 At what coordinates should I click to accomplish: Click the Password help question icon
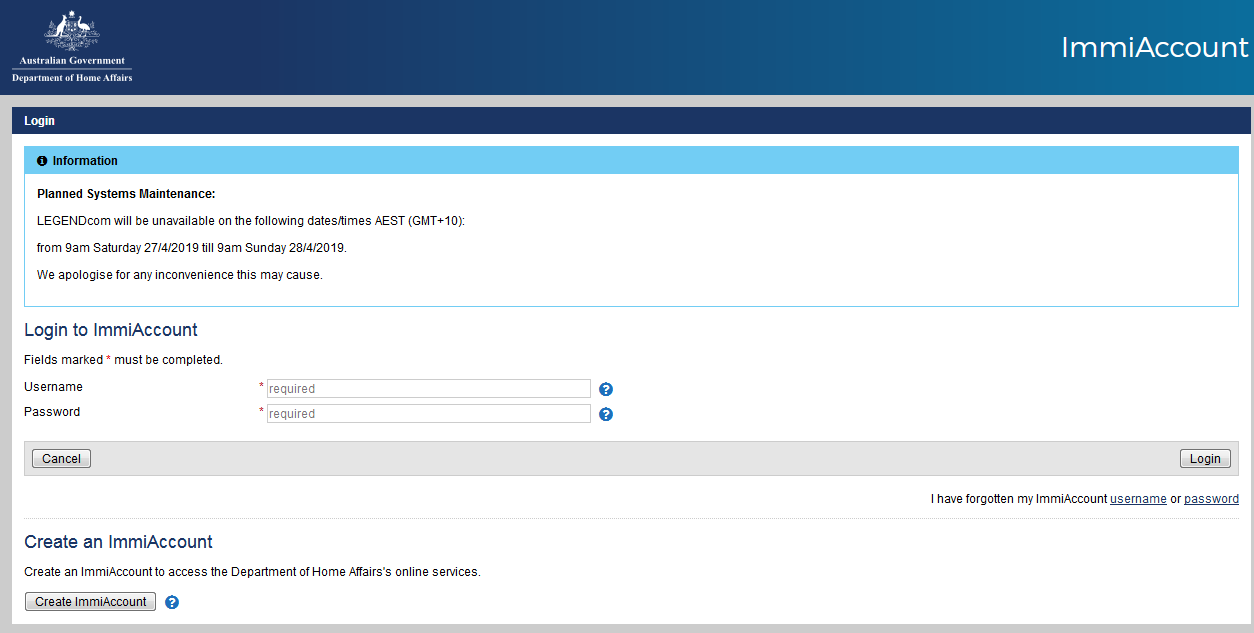click(x=605, y=414)
